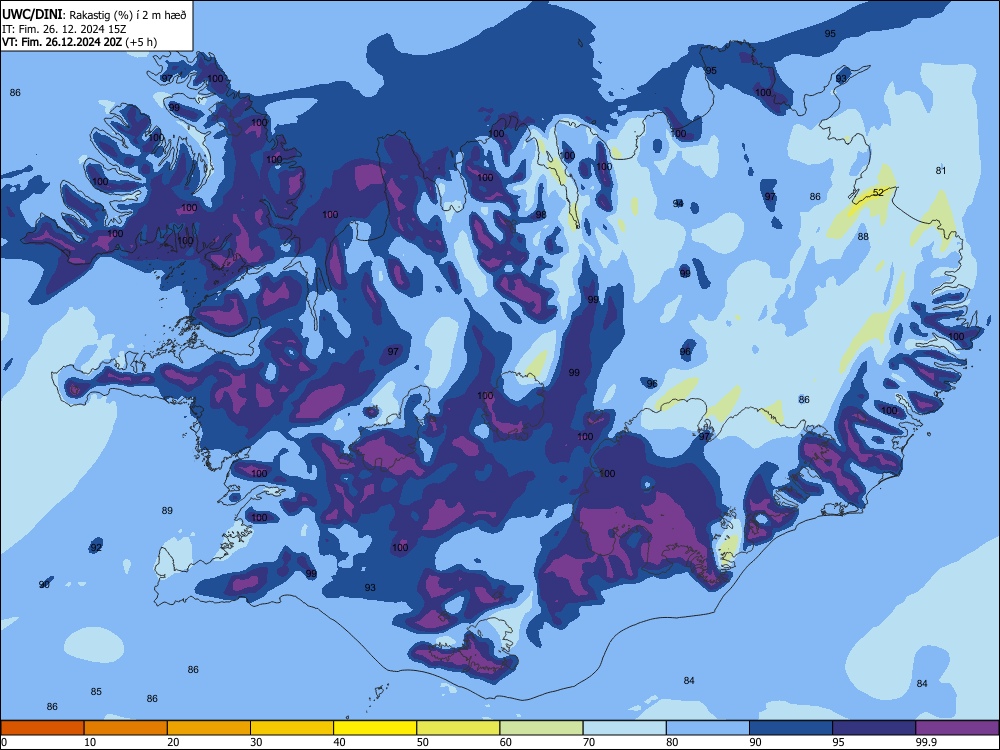
Task: Click the '89' humidity value on the map
Action: pos(167,510)
